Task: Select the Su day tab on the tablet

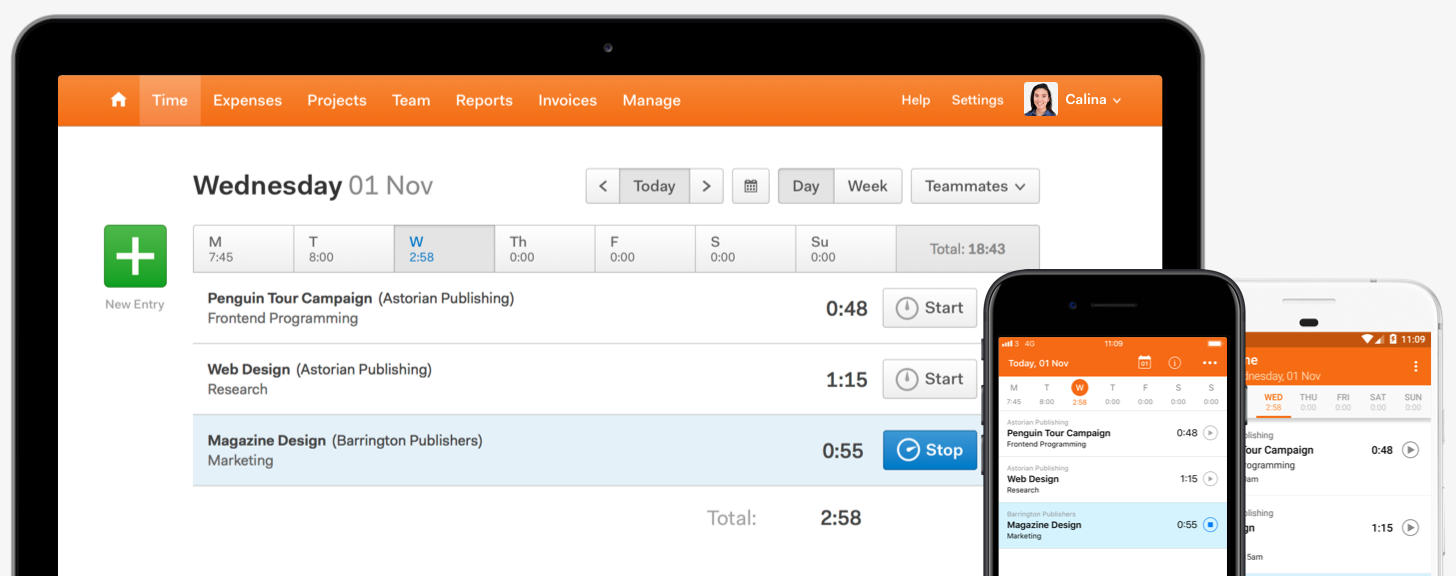Action: pos(846,249)
